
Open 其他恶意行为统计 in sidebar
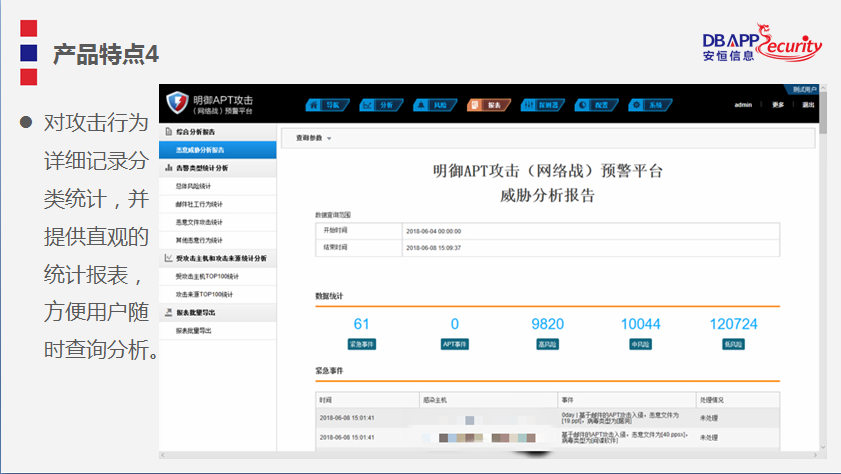[x=218, y=241]
